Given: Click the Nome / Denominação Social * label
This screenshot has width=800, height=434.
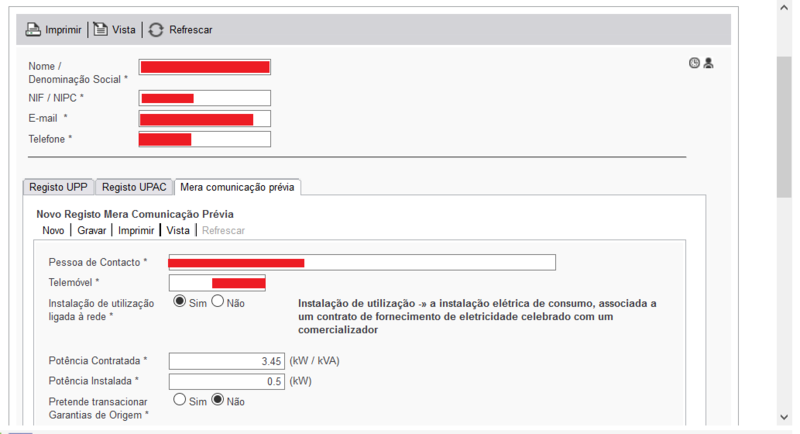Looking at the screenshot, I should click(78, 73).
